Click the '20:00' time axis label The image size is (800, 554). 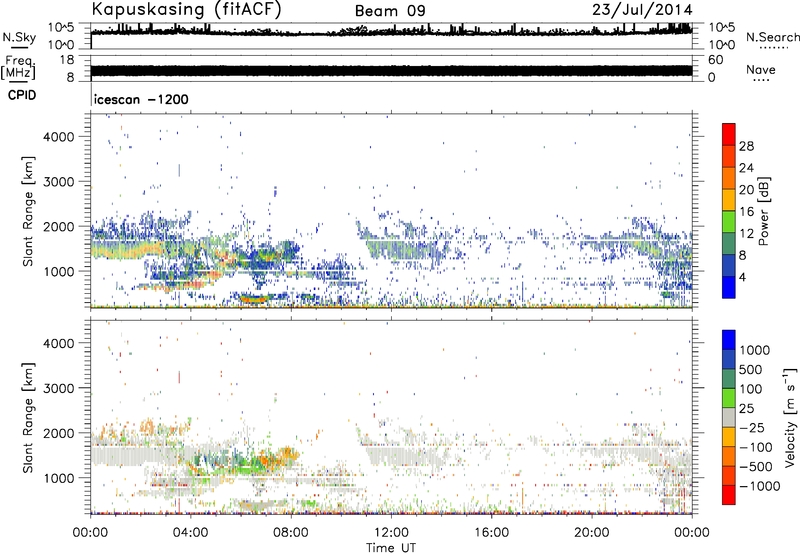(x=591, y=533)
